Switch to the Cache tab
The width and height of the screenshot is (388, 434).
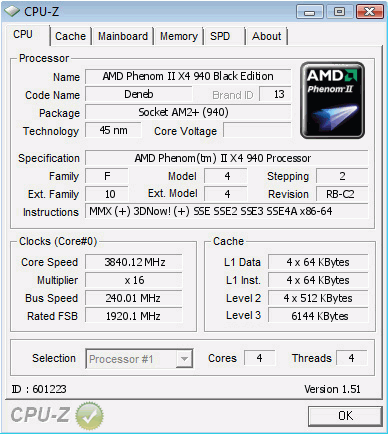[x=70, y=36]
